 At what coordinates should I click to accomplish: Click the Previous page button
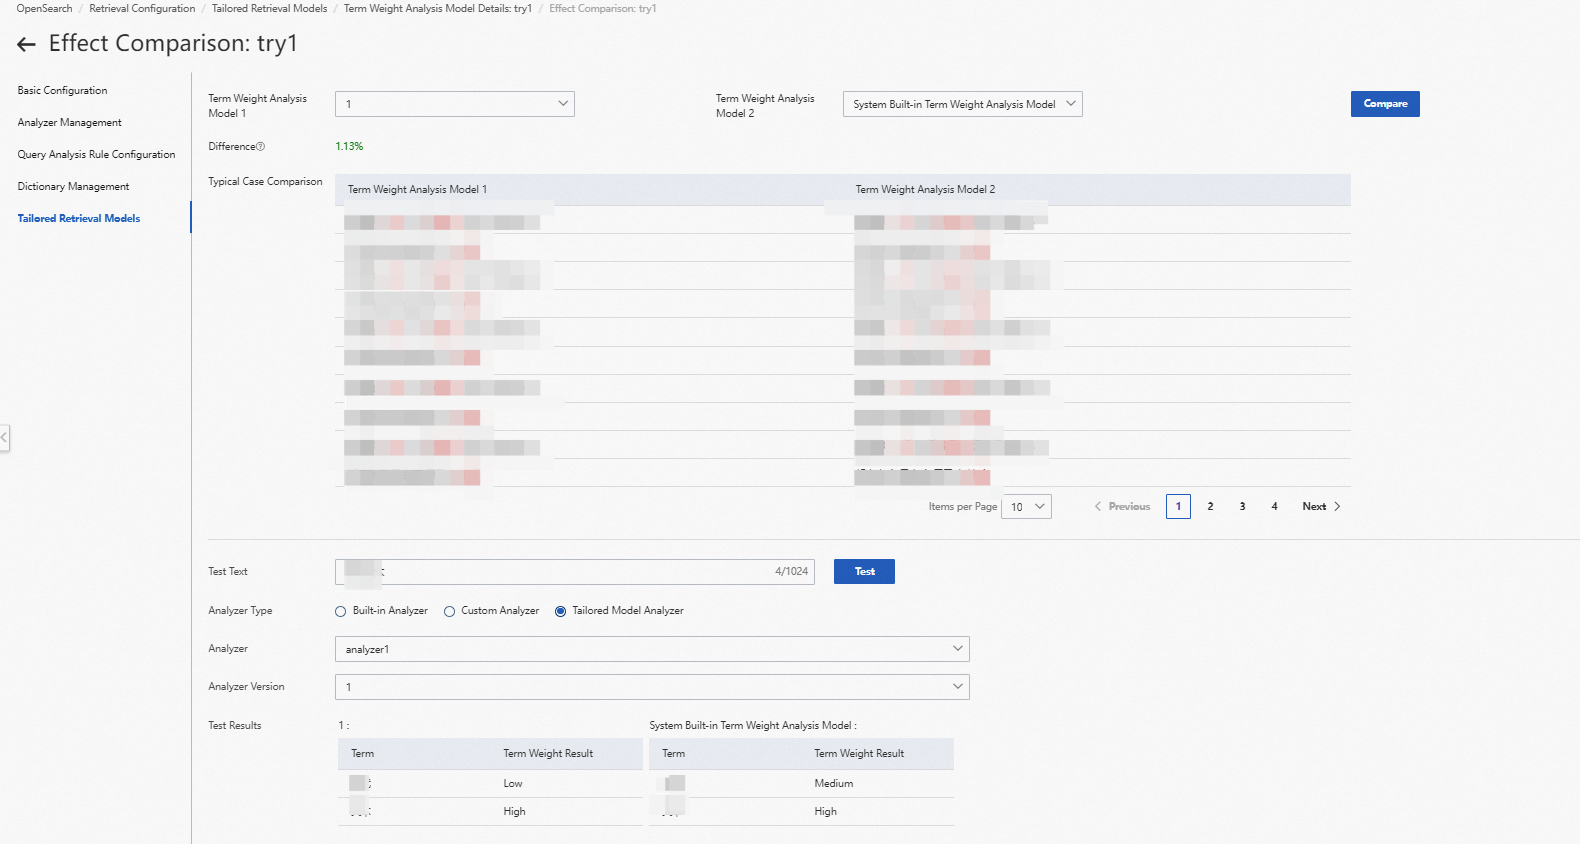[x=1122, y=507]
